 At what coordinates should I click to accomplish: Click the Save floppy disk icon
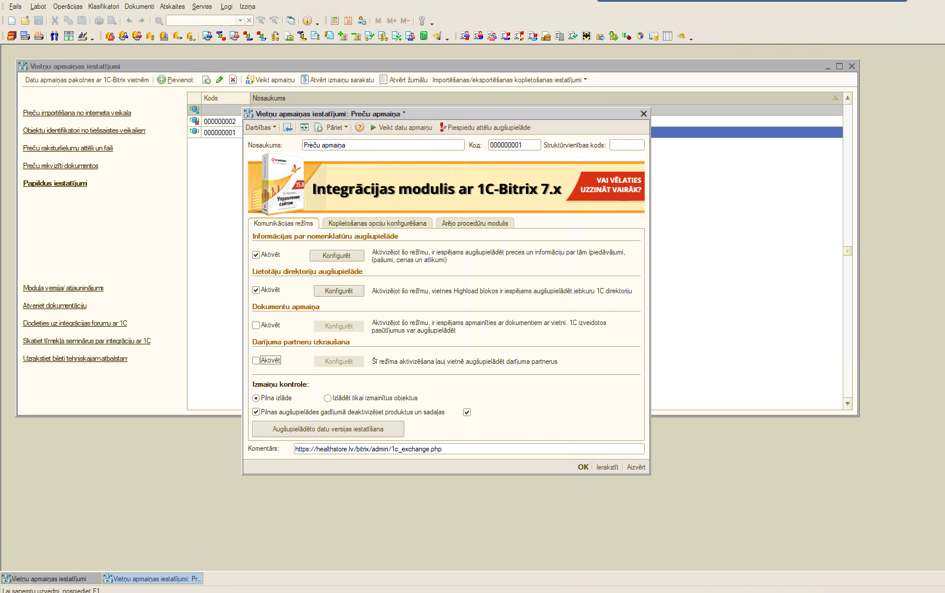(39, 20)
